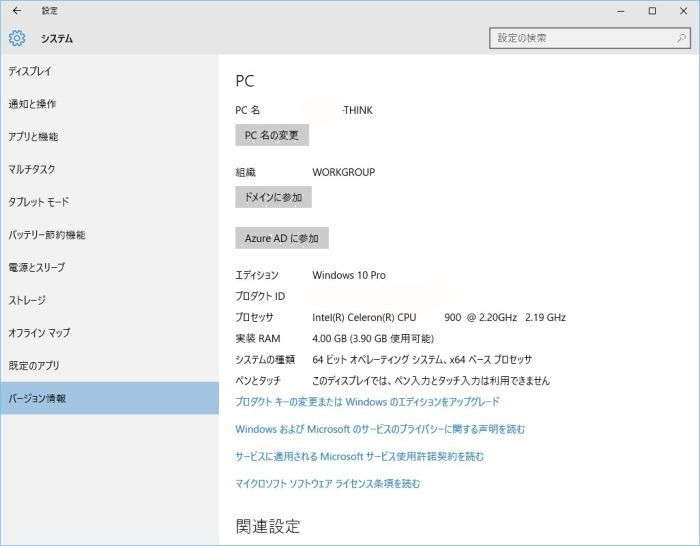The image size is (700, 546).
Task: Click the ドメインに参加 button
Action: click(x=273, y=197)
